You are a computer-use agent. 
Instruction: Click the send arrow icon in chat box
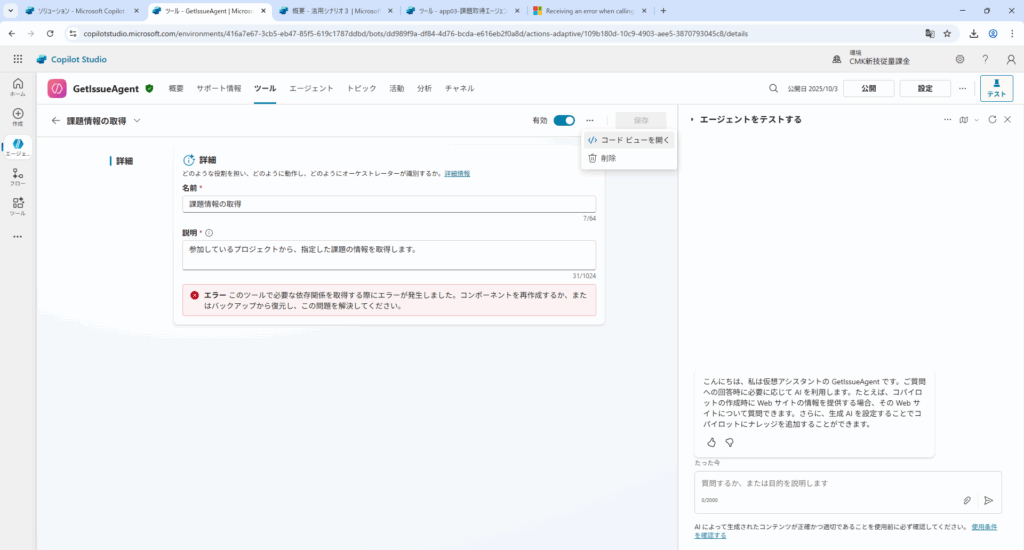tap(988, 500)
